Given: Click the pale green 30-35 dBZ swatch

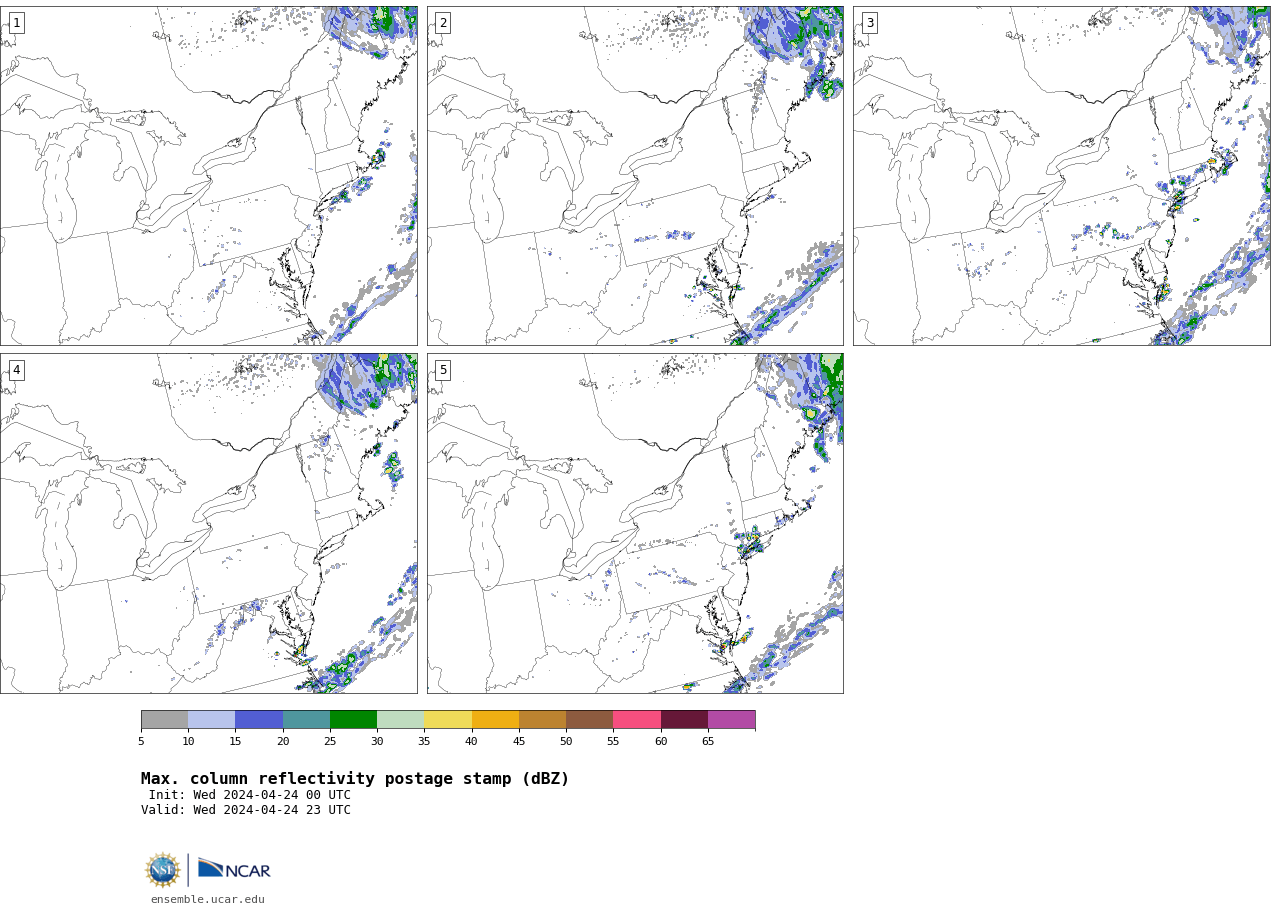Looking at the screenshot, I should pyautogui.click(x=400, y=720).
